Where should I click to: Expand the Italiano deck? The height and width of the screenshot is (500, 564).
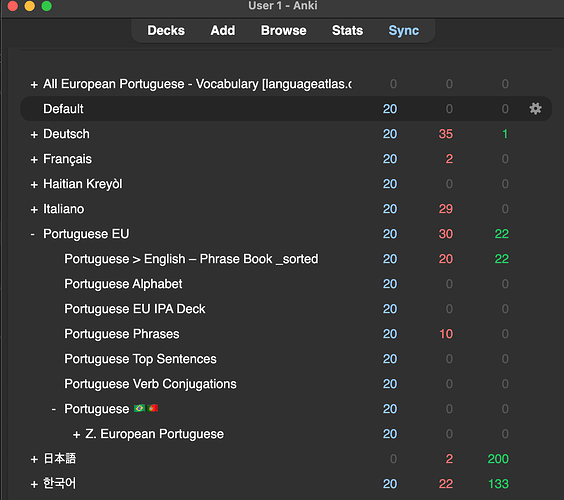click(x=34, y=209)
